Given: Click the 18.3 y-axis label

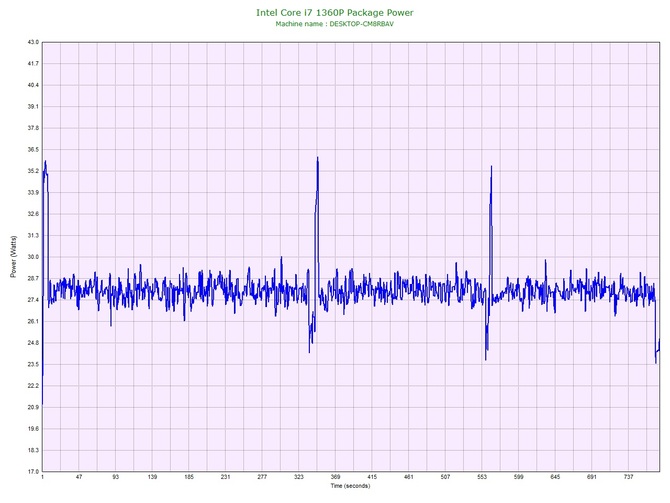Looking at the screenshot, I should [33, 450].
